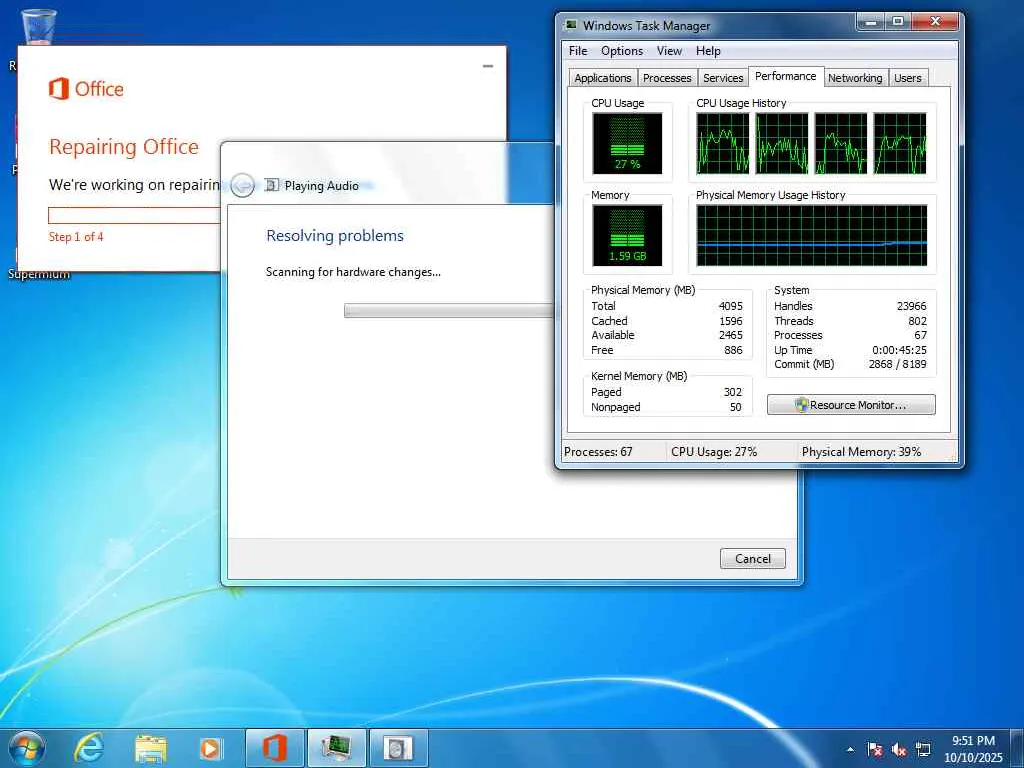This screenshot has width=1024, height=768.
Task: Click the Memory 1.59 GB gauge
Action: tap(627, 236)
